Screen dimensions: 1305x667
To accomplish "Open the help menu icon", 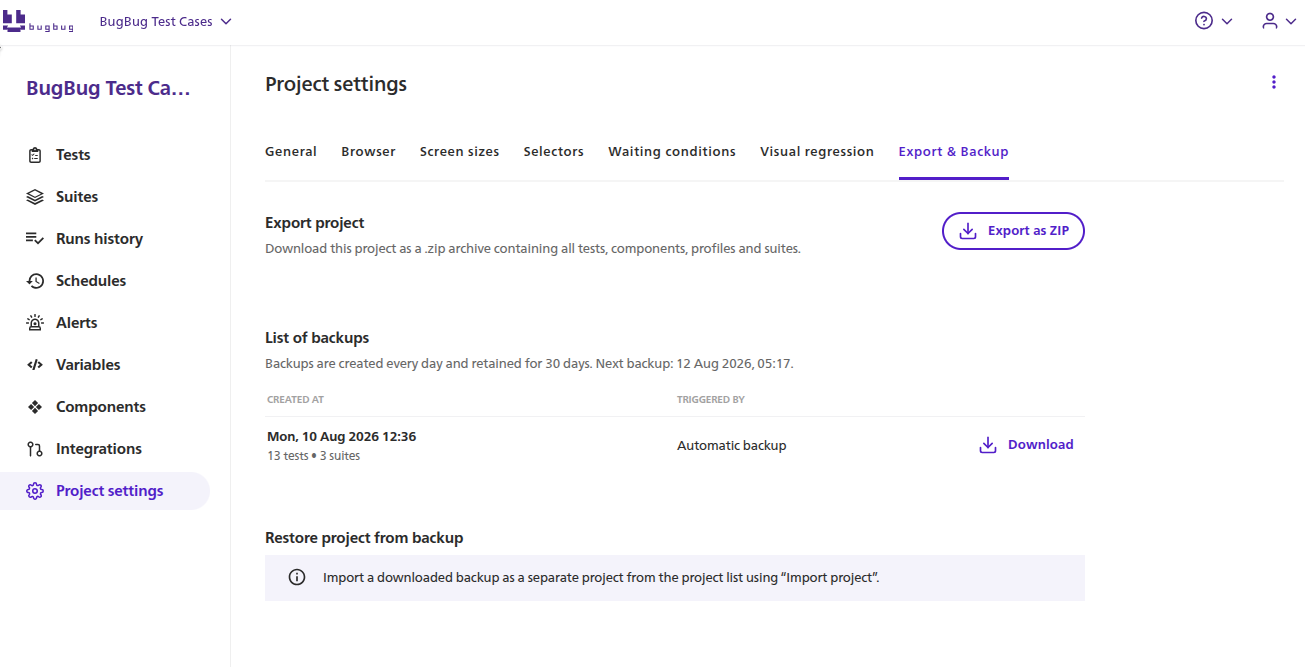I will pyautogui.click(x=1204, y=21).
